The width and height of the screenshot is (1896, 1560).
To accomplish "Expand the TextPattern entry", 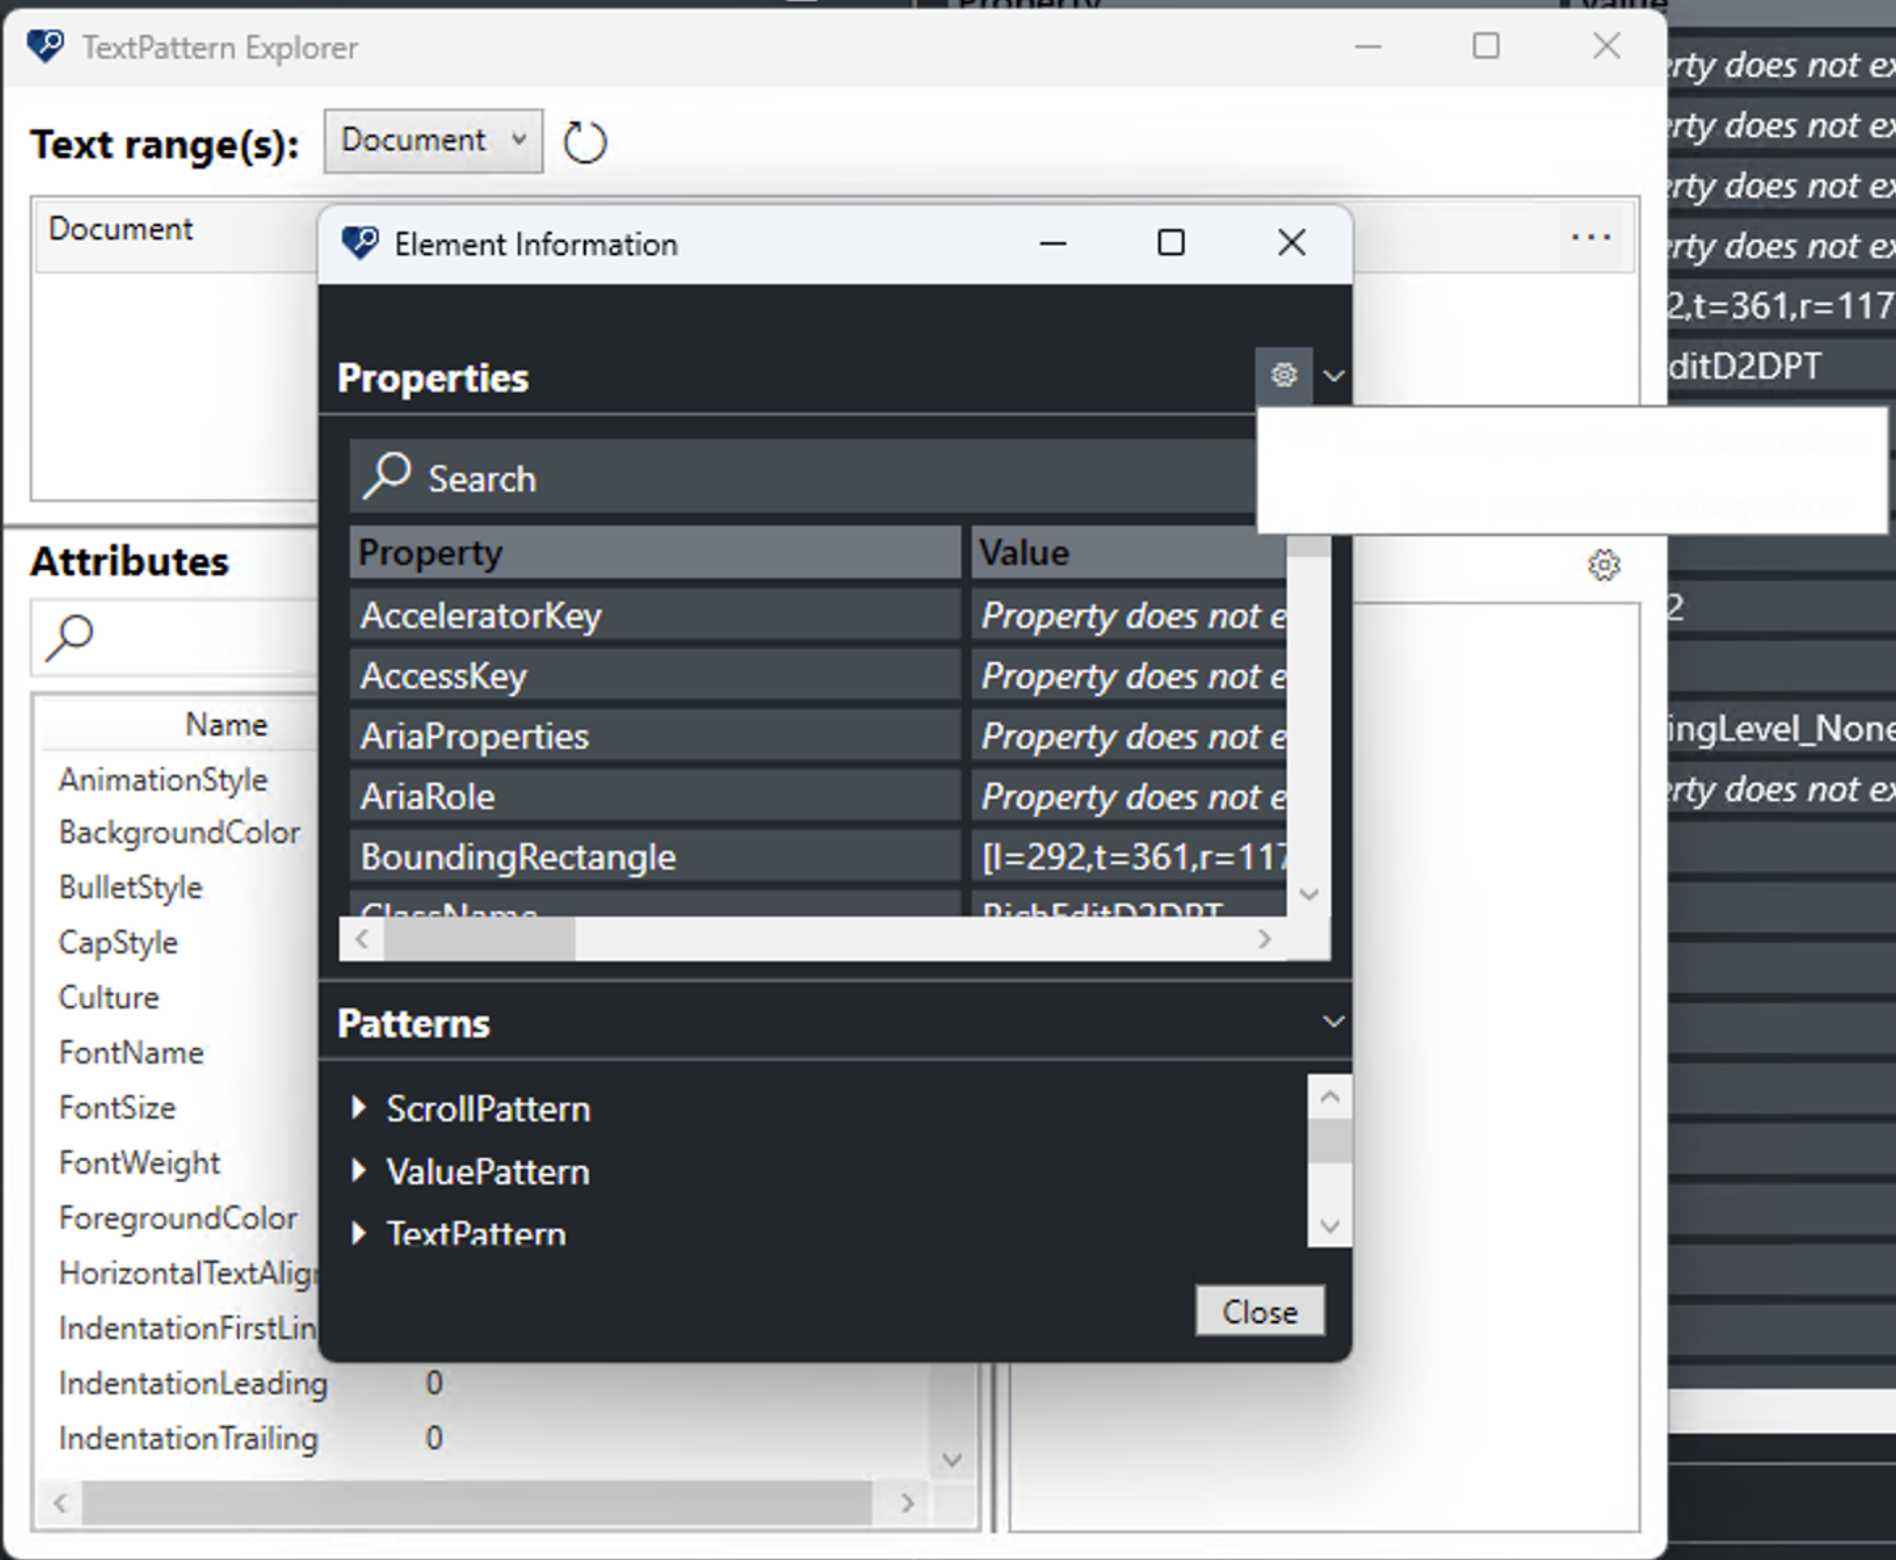I will (x=360, y=1233).
